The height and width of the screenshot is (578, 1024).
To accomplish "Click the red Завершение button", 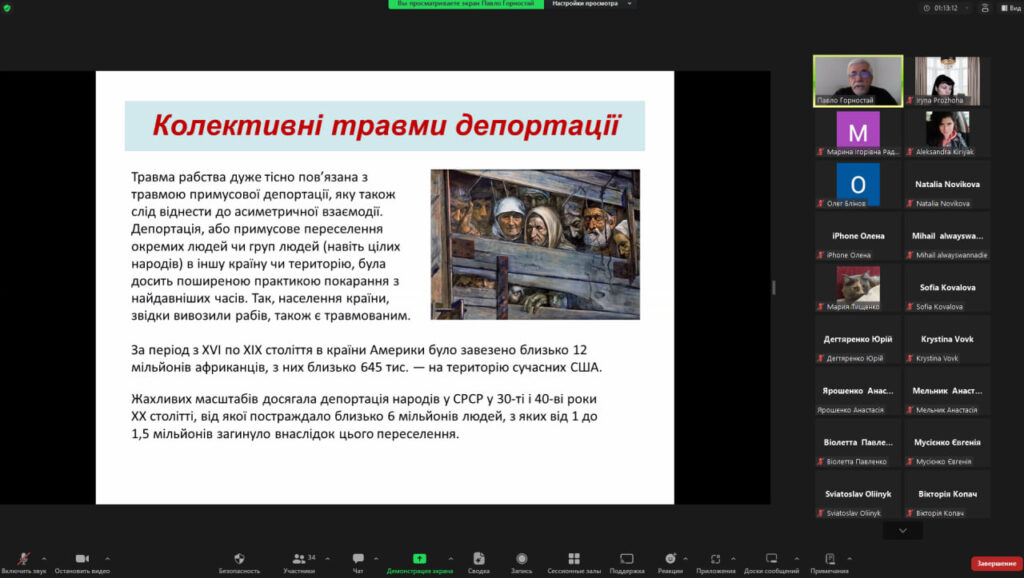I will [x=996, y=563].
